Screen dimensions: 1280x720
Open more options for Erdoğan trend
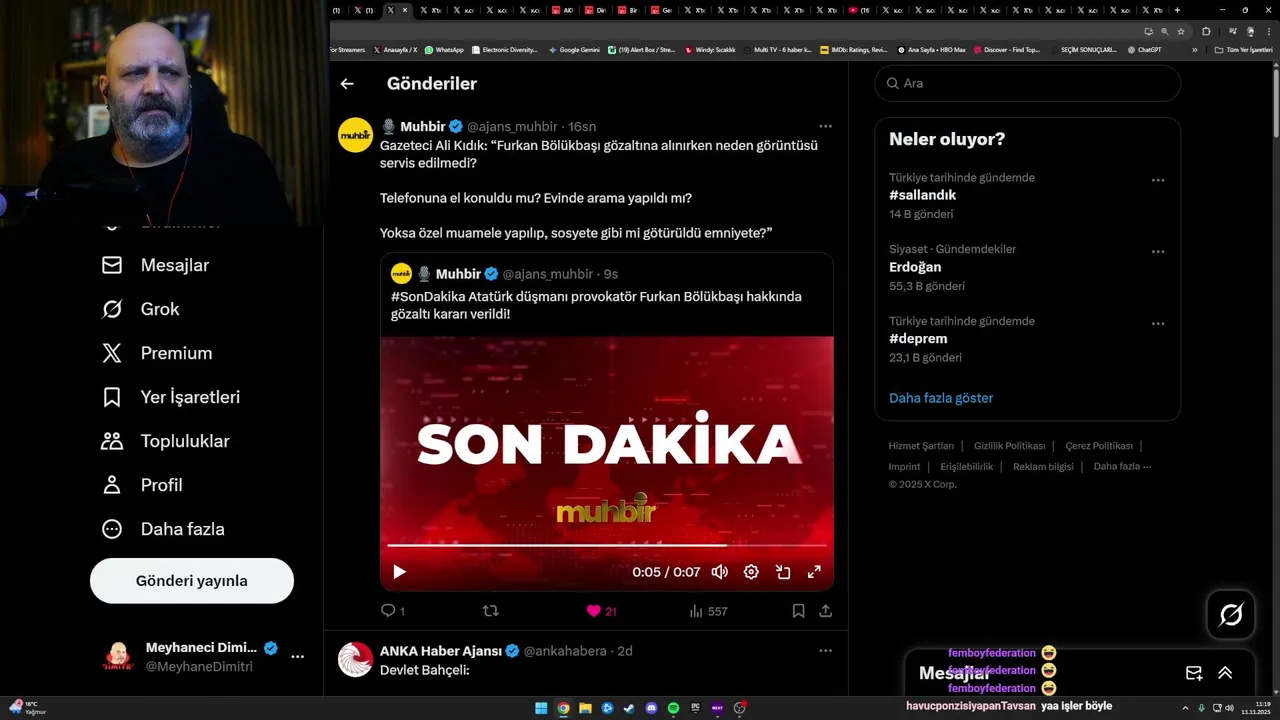pos(1158,252)
